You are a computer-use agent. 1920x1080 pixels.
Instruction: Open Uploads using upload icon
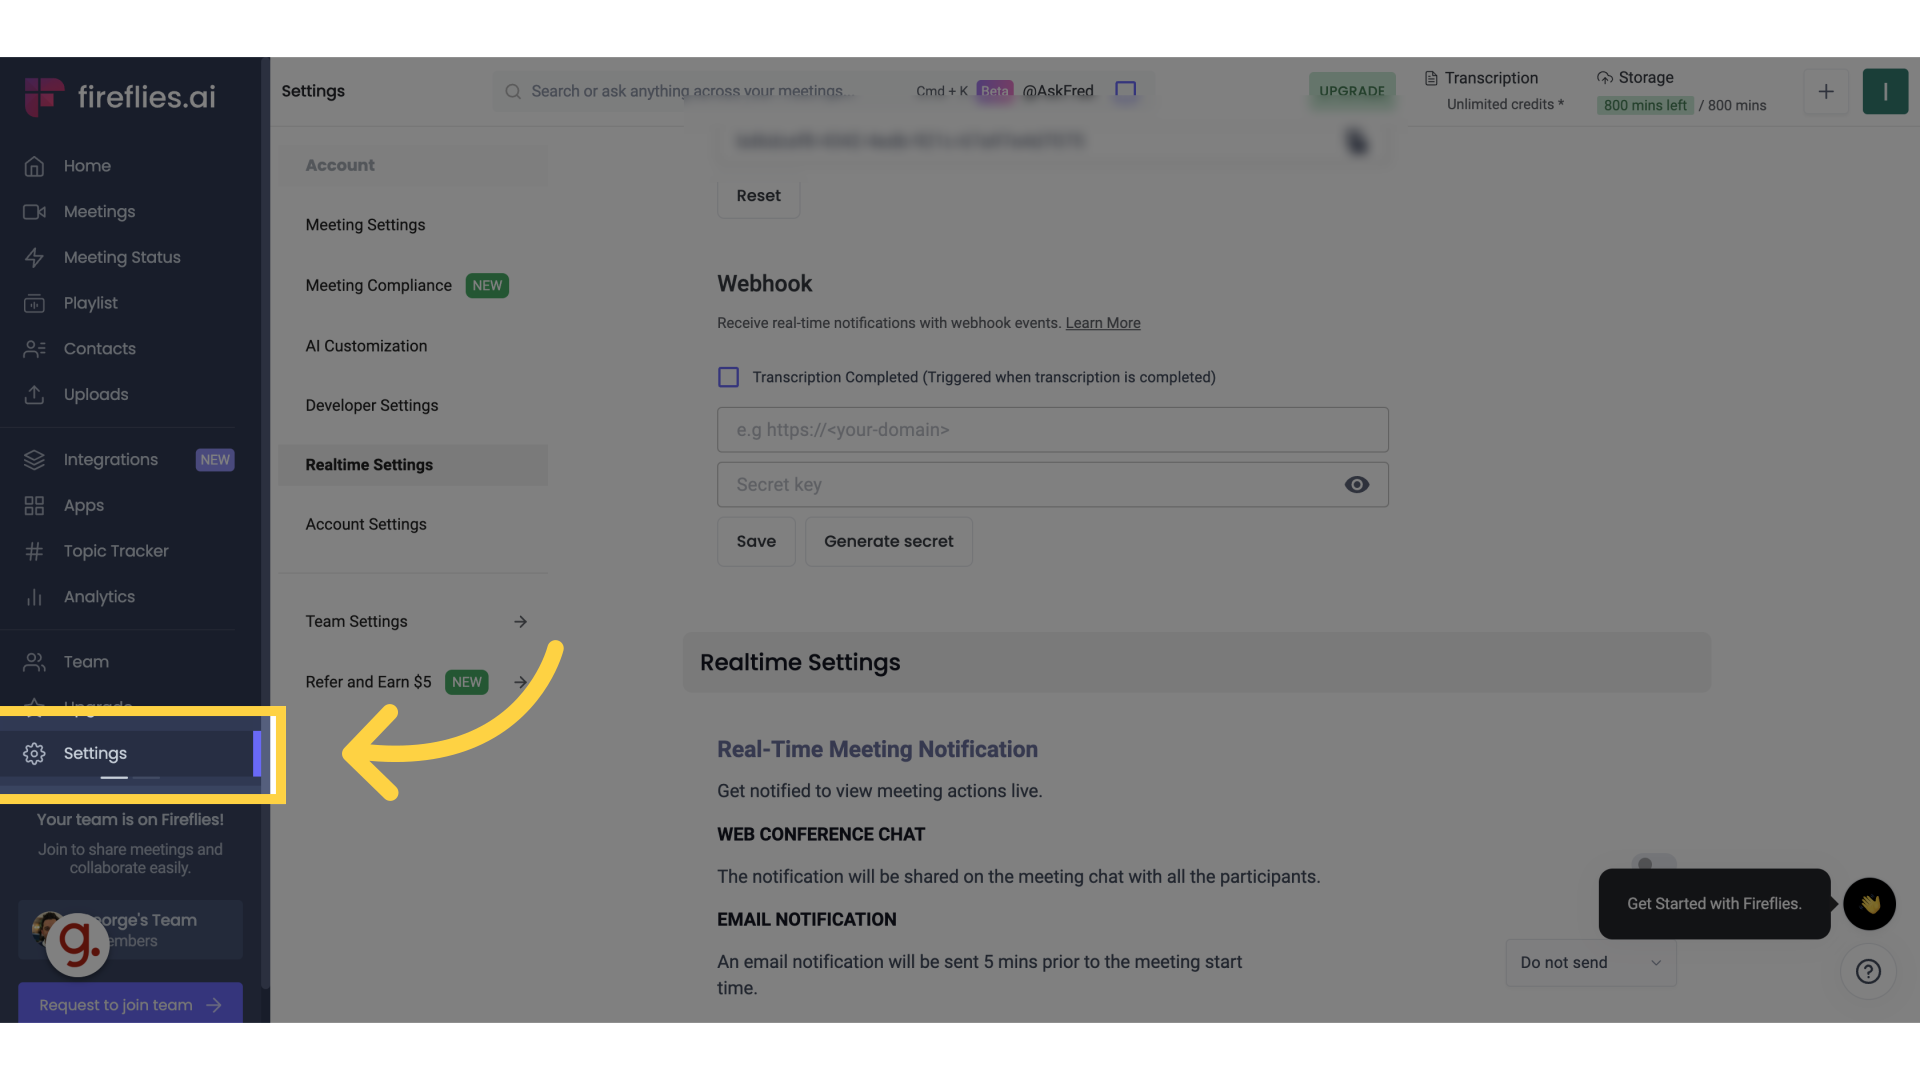point(34,395)
